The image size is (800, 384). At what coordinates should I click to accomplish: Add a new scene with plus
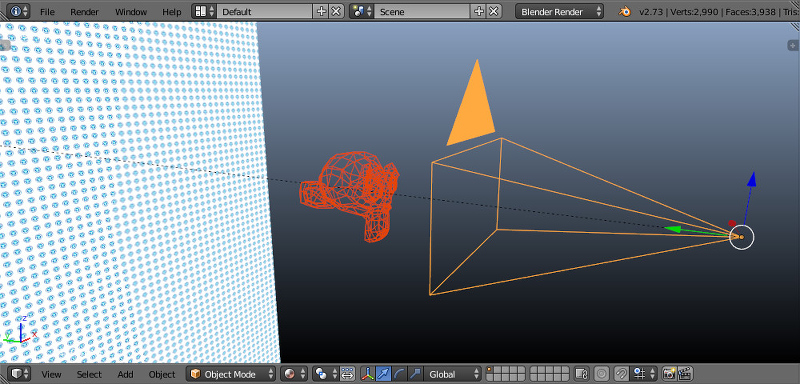(x=479, y=11)
